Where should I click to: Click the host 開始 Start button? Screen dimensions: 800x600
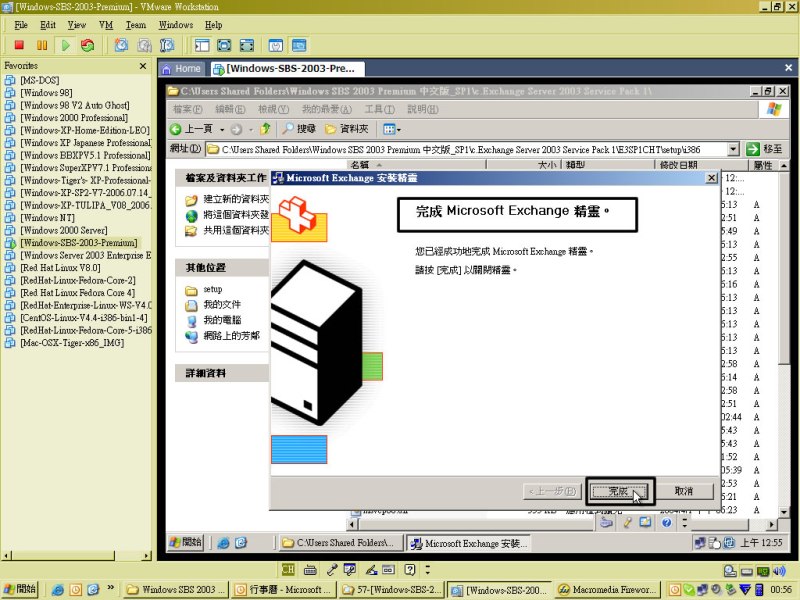tap(20, 589)
